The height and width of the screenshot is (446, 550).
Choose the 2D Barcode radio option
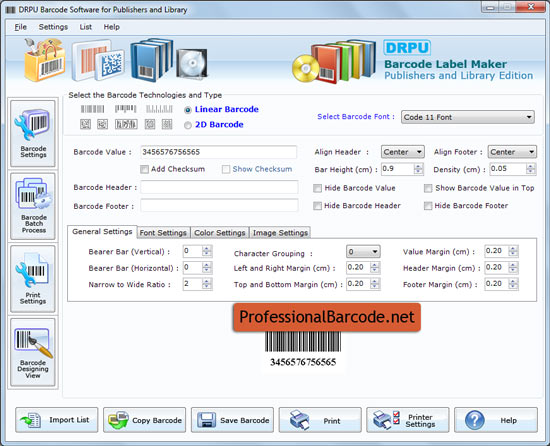coord(188,125)
